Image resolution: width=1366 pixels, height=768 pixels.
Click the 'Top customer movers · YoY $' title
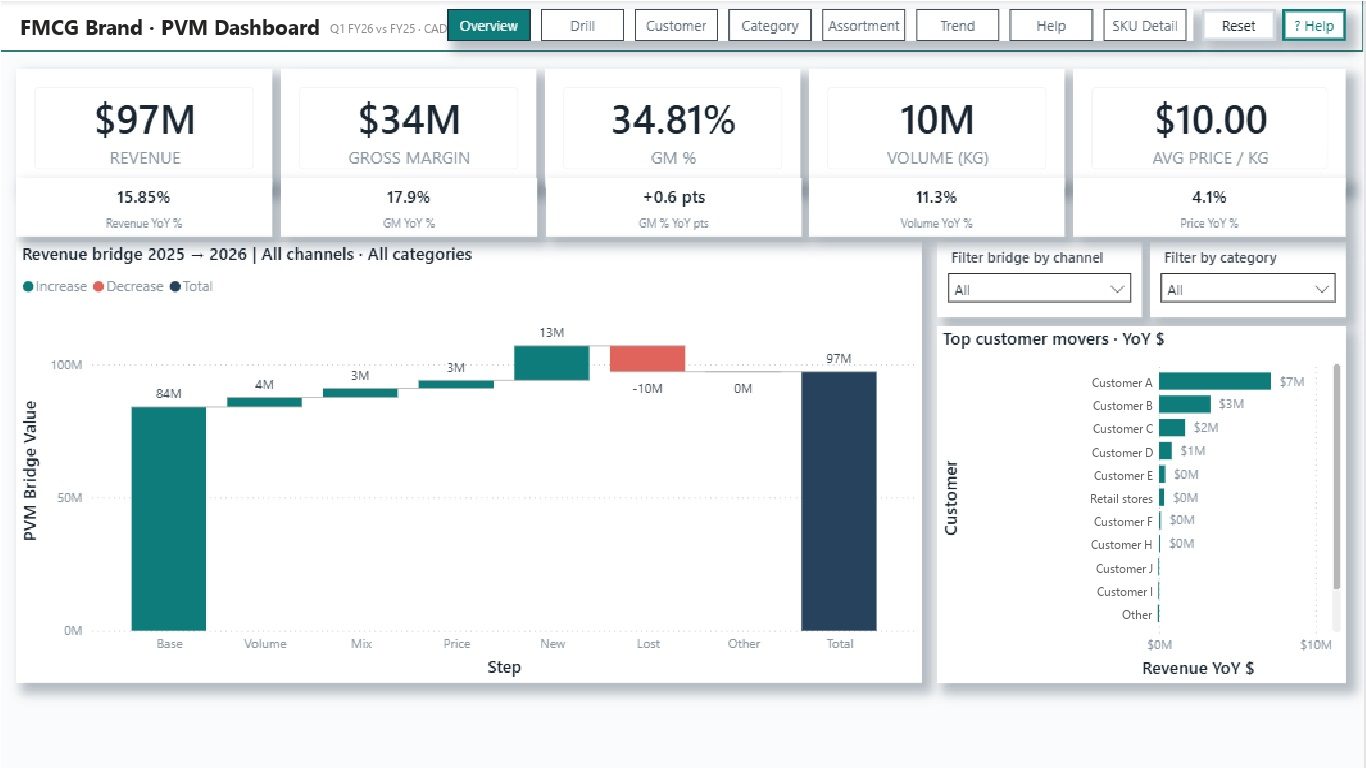tap(1053, 340)
